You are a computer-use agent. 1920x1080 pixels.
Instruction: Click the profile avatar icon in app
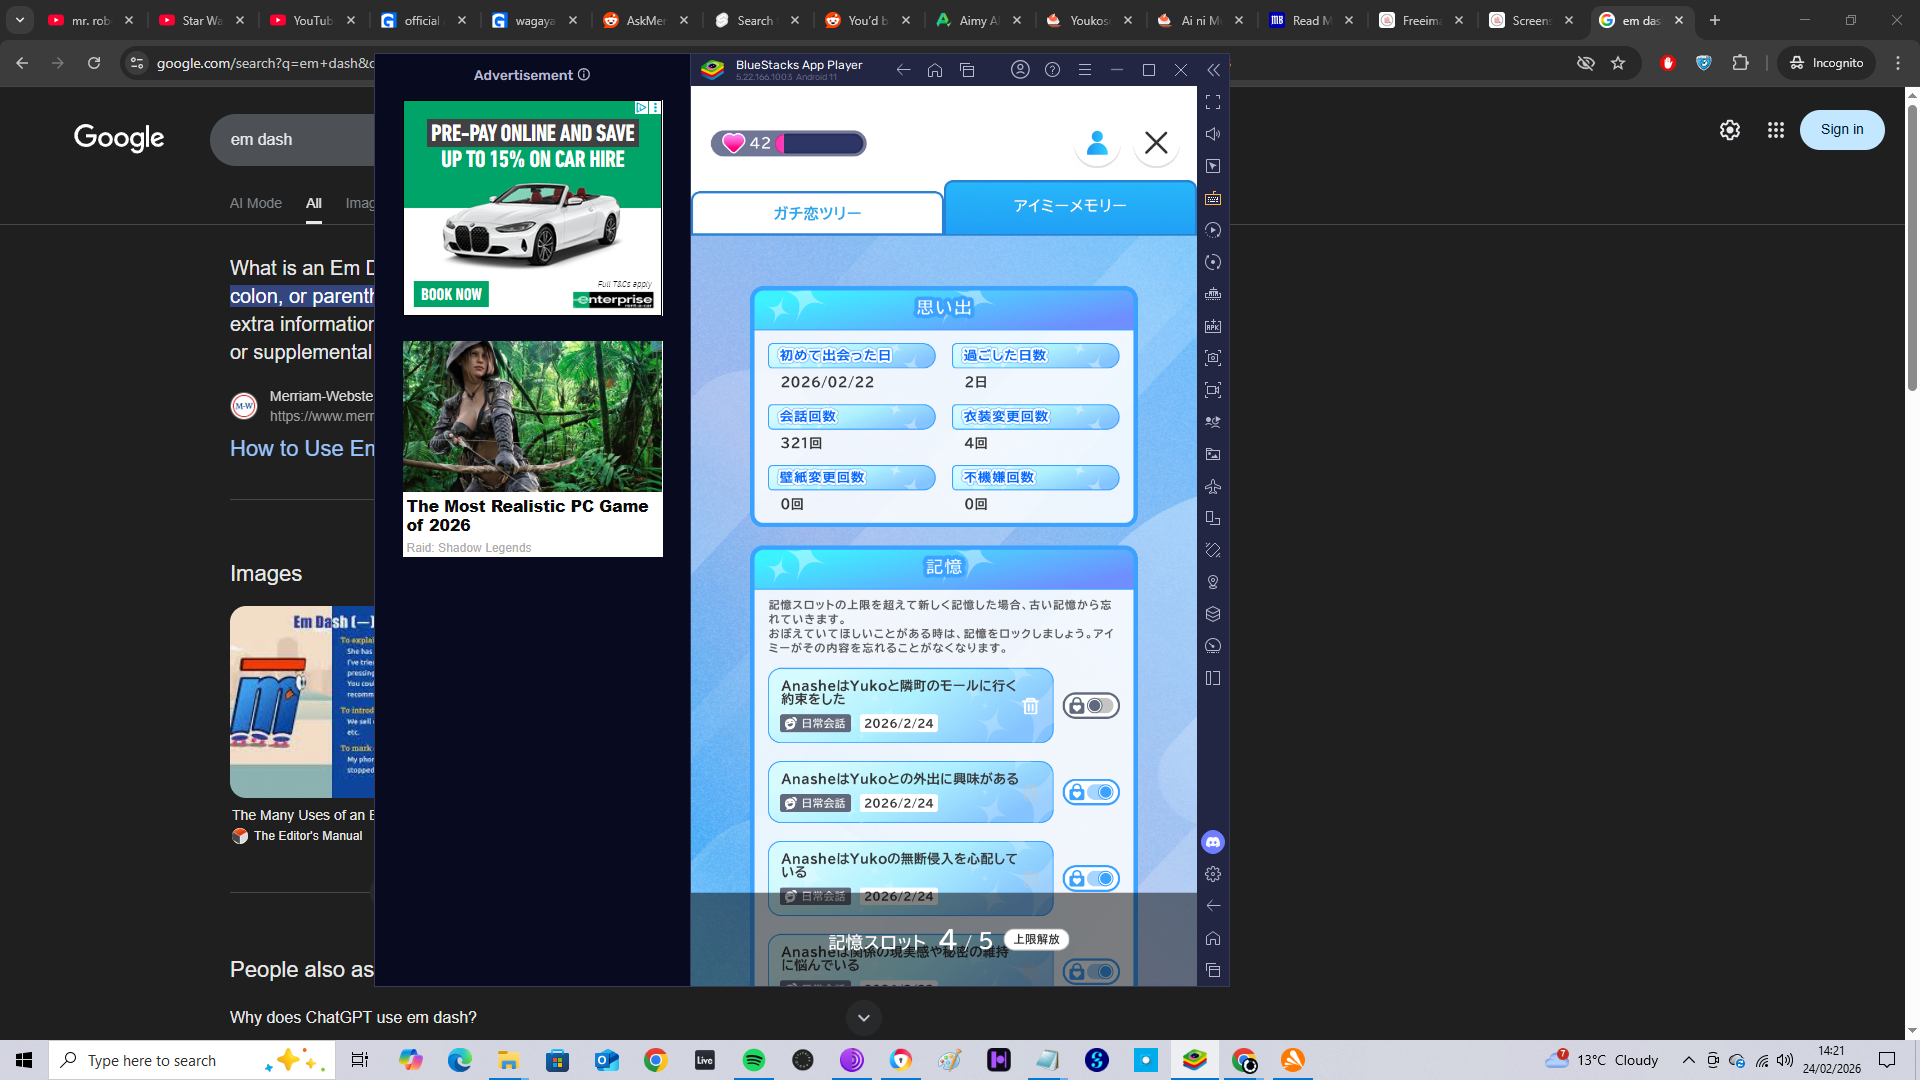click(x=1096, y=143)
